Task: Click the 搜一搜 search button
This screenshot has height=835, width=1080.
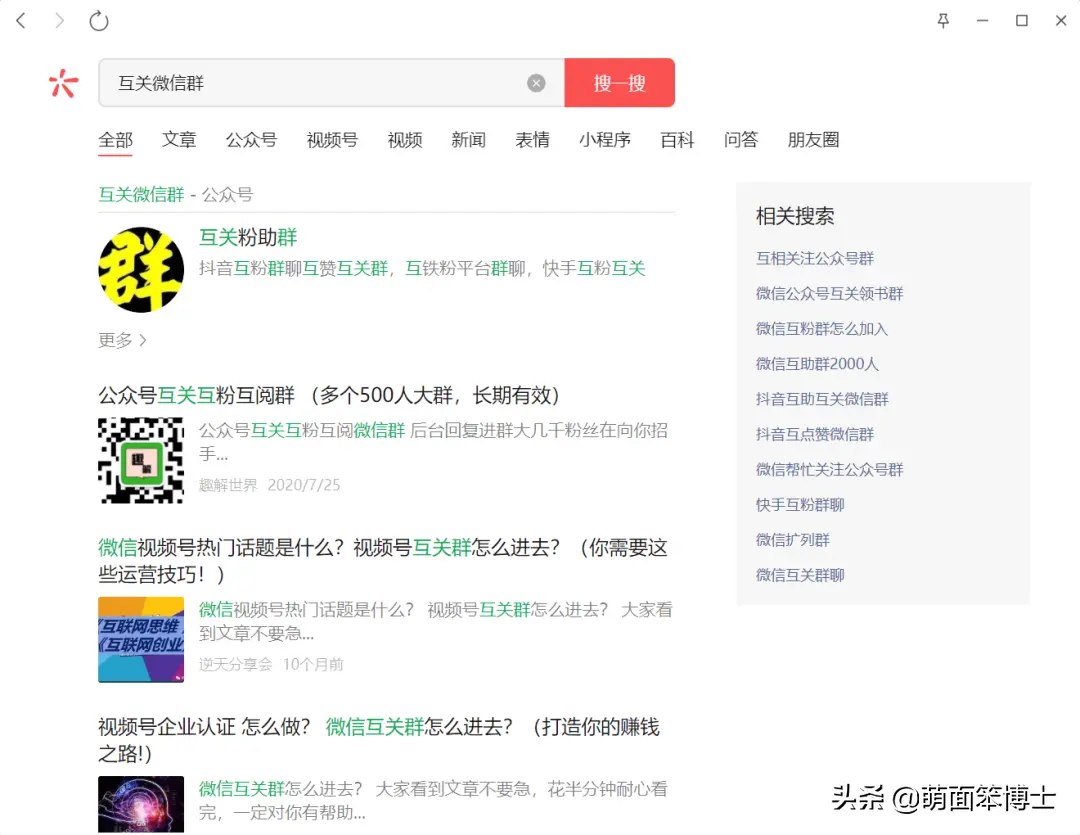Action: point(619,83)
